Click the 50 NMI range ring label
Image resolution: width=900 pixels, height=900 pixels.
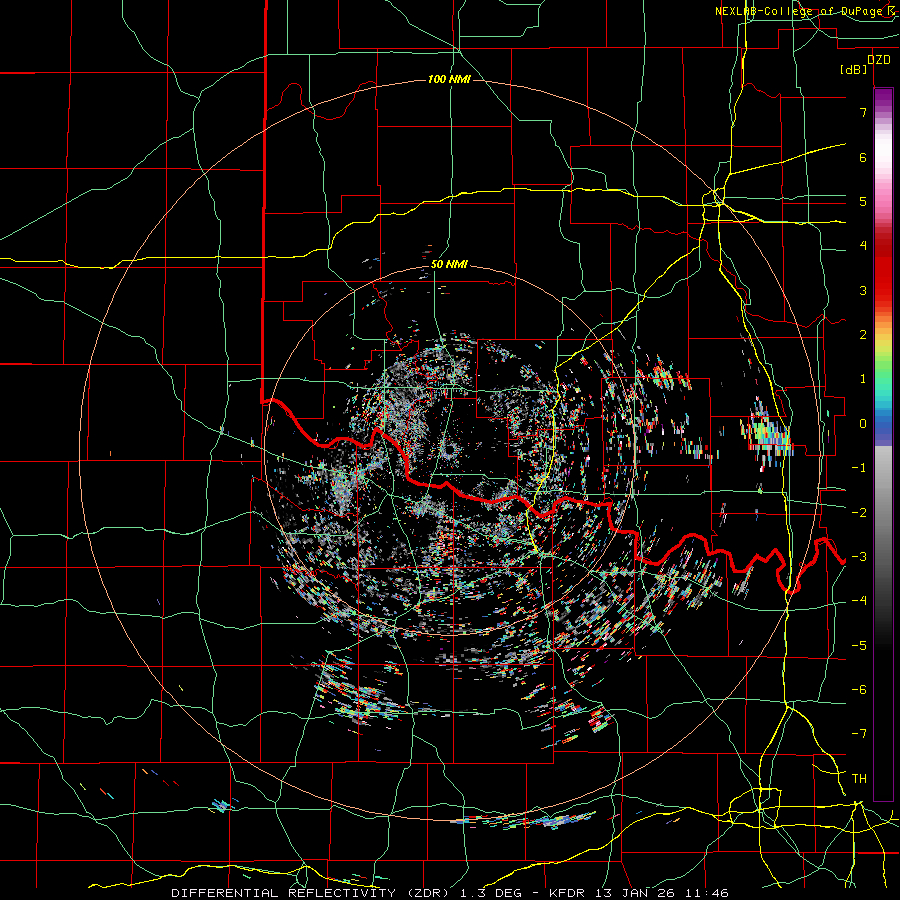point(449,265)
